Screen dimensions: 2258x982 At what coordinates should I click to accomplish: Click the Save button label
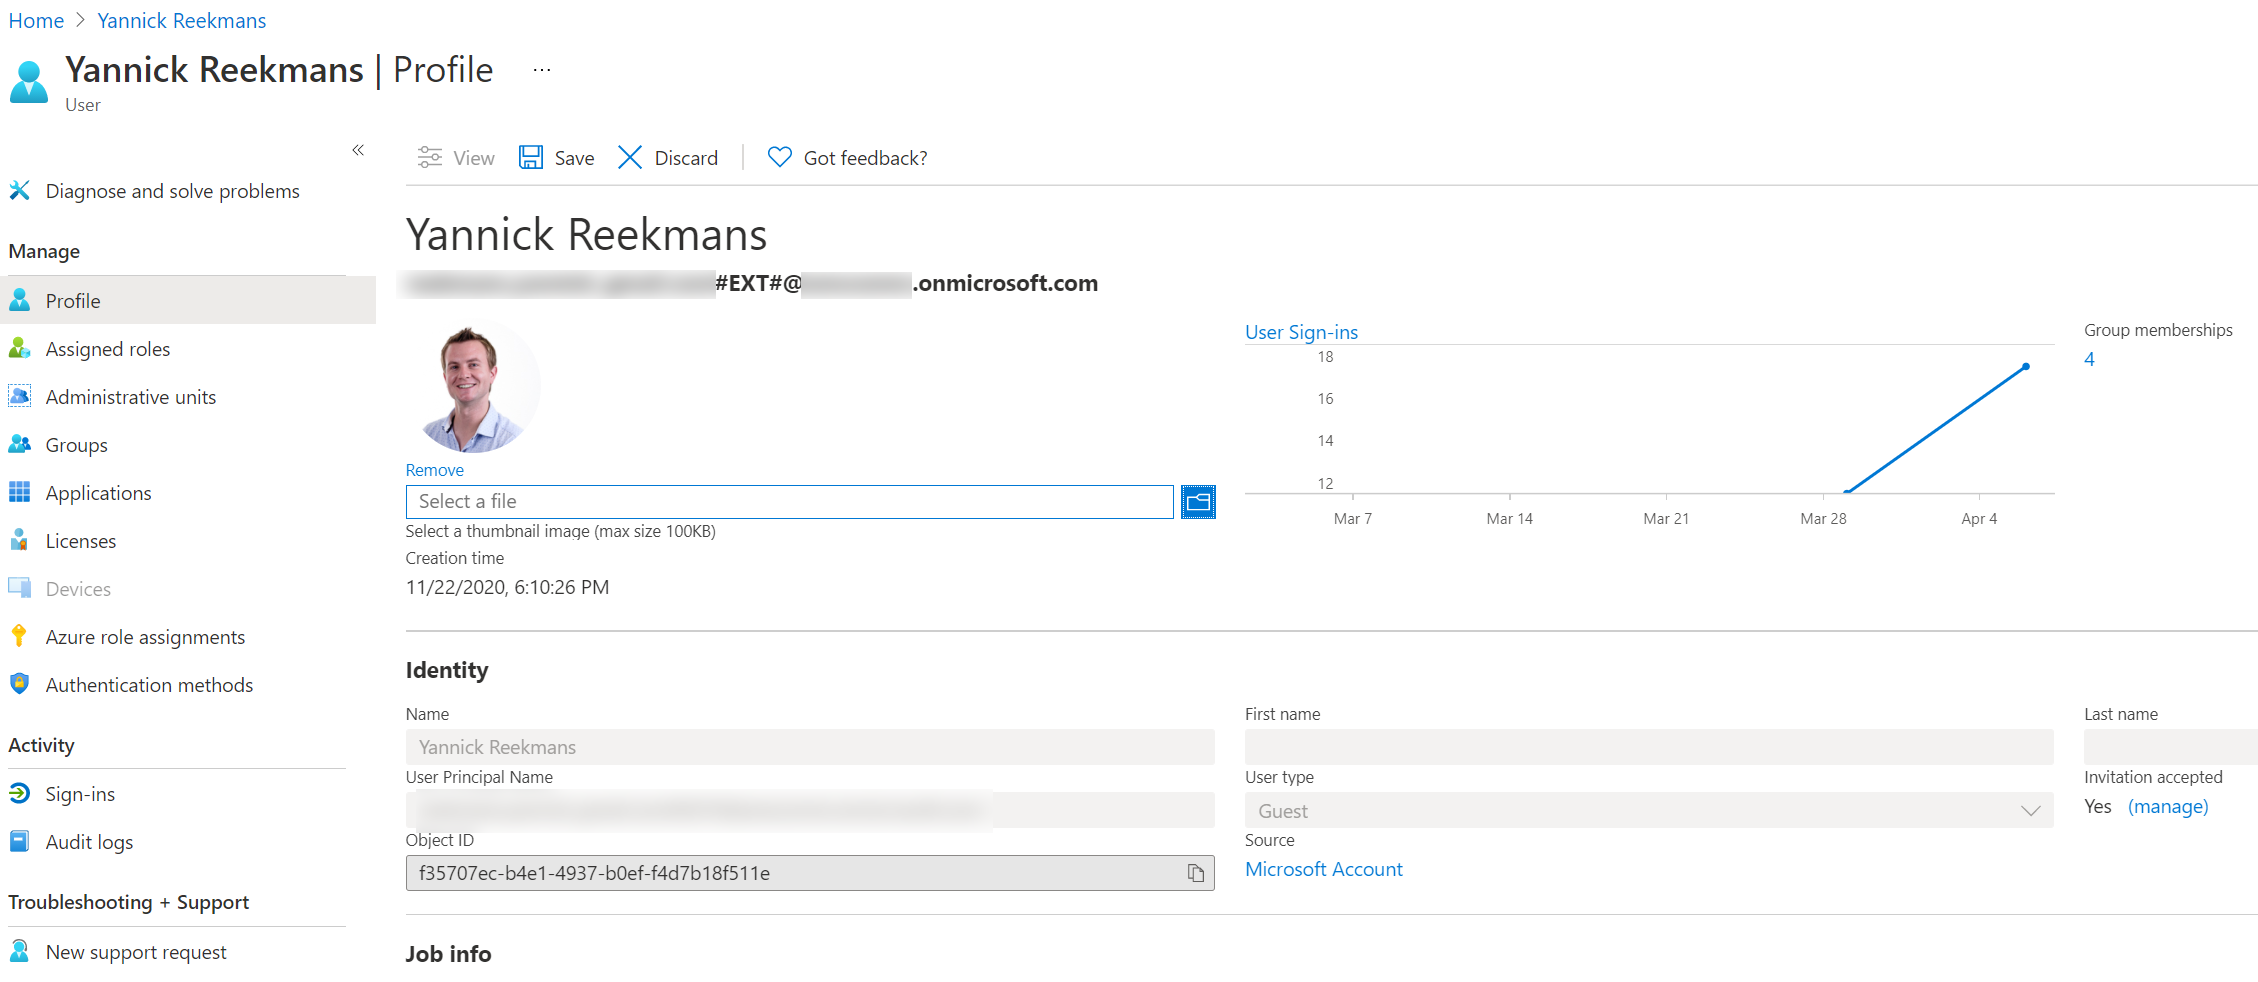574,158
